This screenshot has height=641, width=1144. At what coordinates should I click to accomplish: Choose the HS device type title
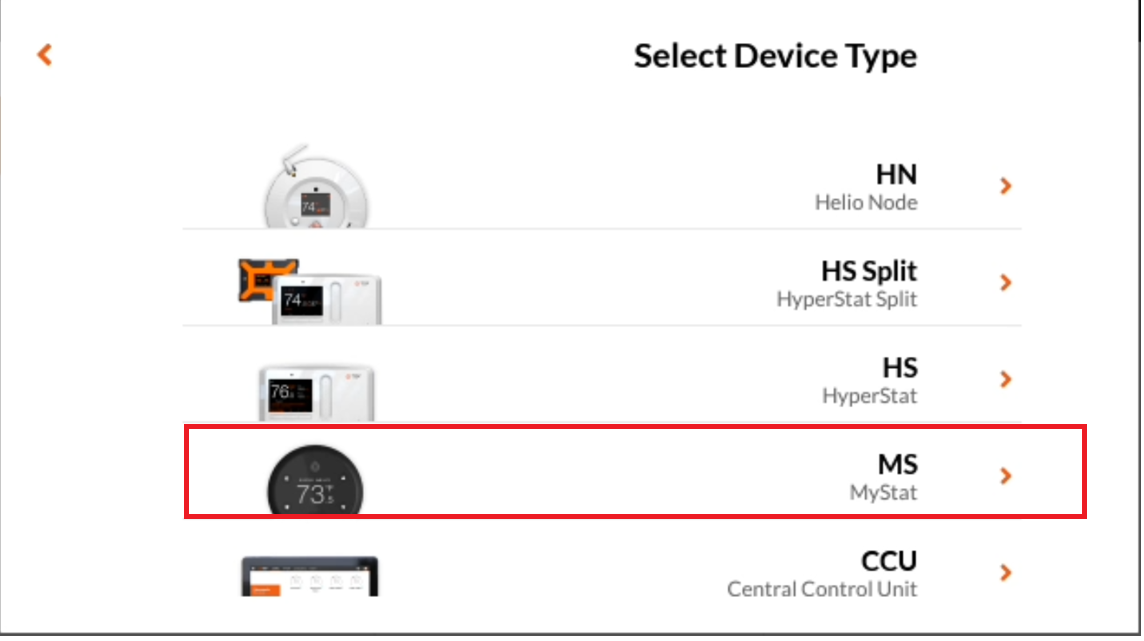900,368
